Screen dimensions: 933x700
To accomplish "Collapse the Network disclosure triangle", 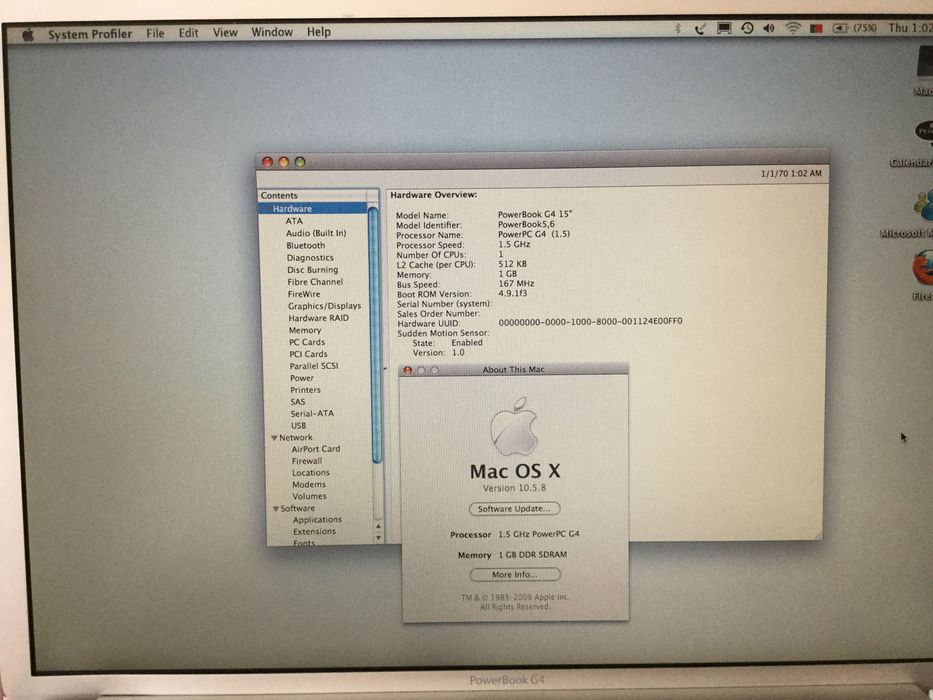I will pos(274,438).
